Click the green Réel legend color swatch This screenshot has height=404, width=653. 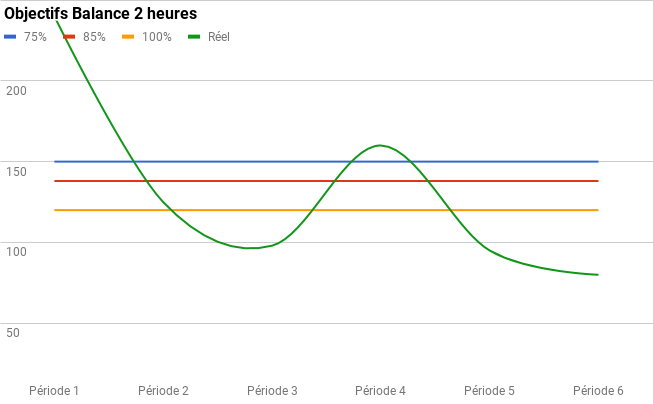pyautogui.click(x=194, y=37)
